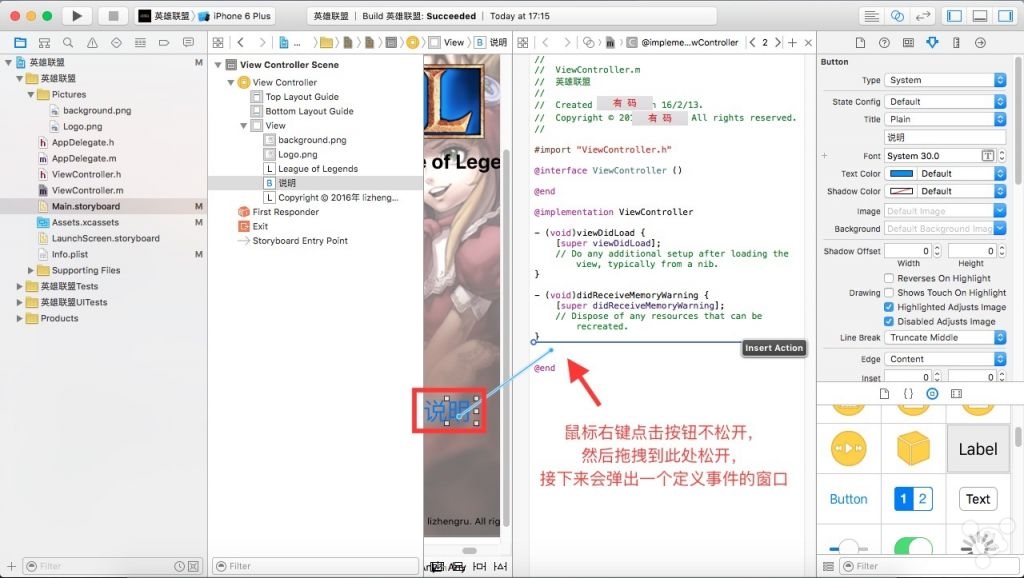Viewport: 1024px width, 578px height.
Task: Click the Text Color swatch
Action: [x=901, y=174]
